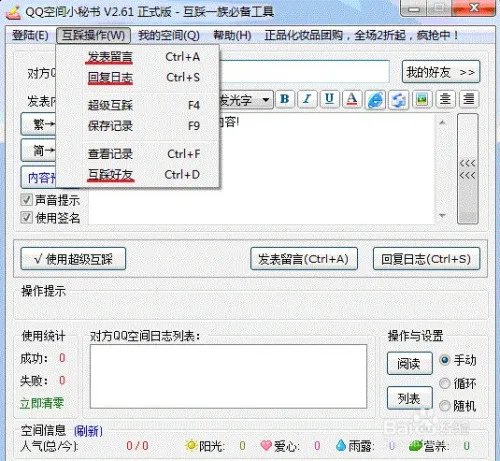This screenshot has width=500, height=461.
Task: Choose 回复日志 from the menu
Action: 138,78
